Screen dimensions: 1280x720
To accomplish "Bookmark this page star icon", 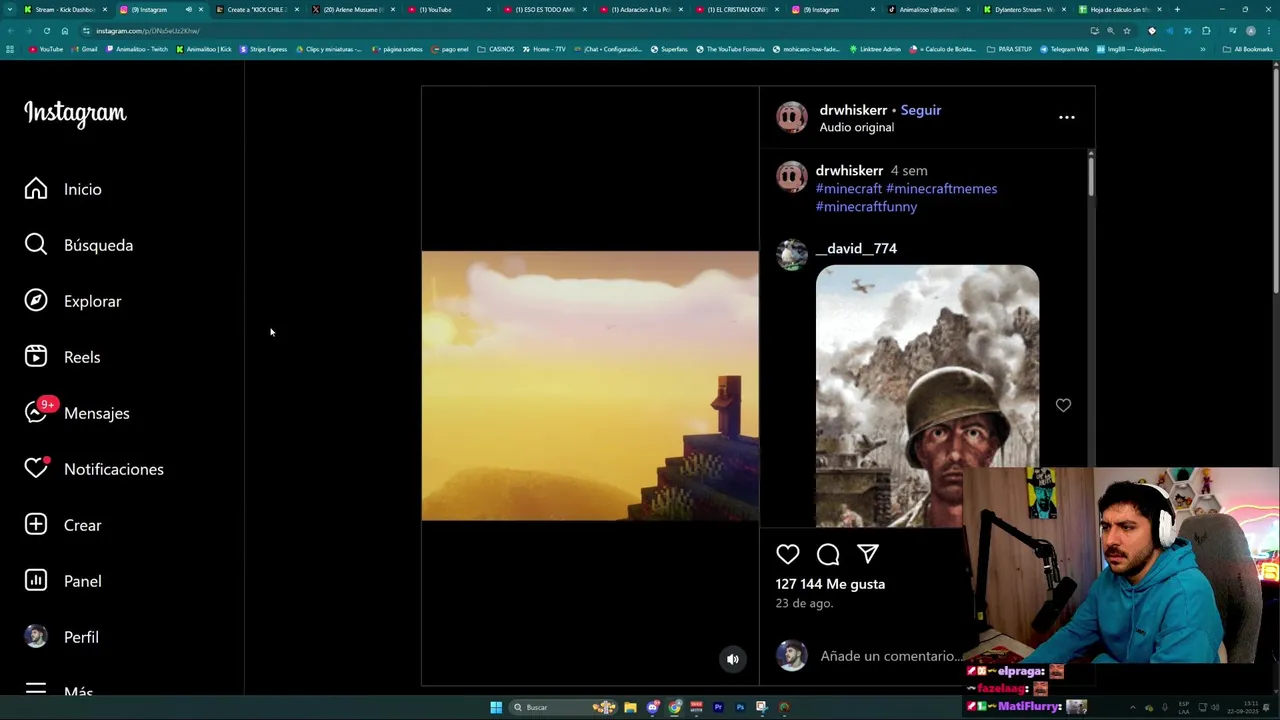I will point(1127,31).
